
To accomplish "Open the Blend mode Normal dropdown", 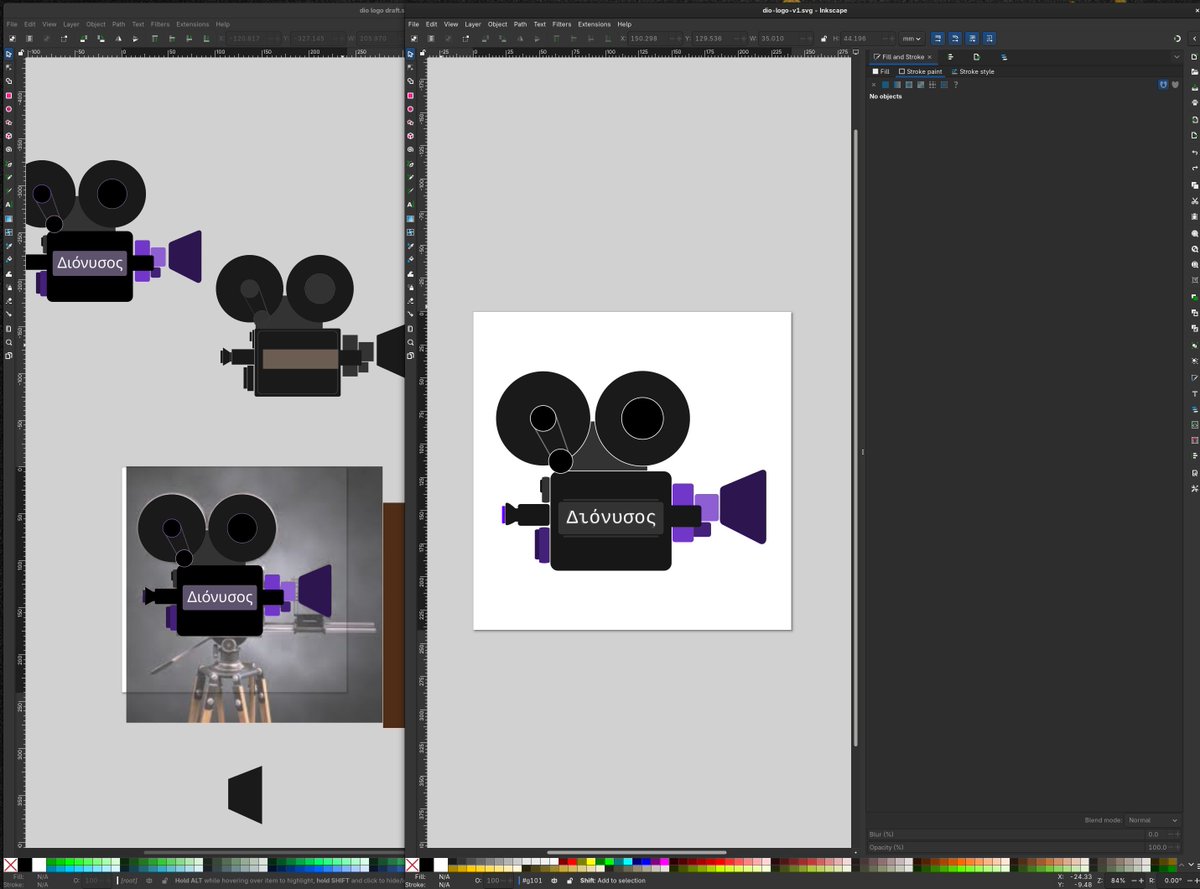I will pos(1151,820).
